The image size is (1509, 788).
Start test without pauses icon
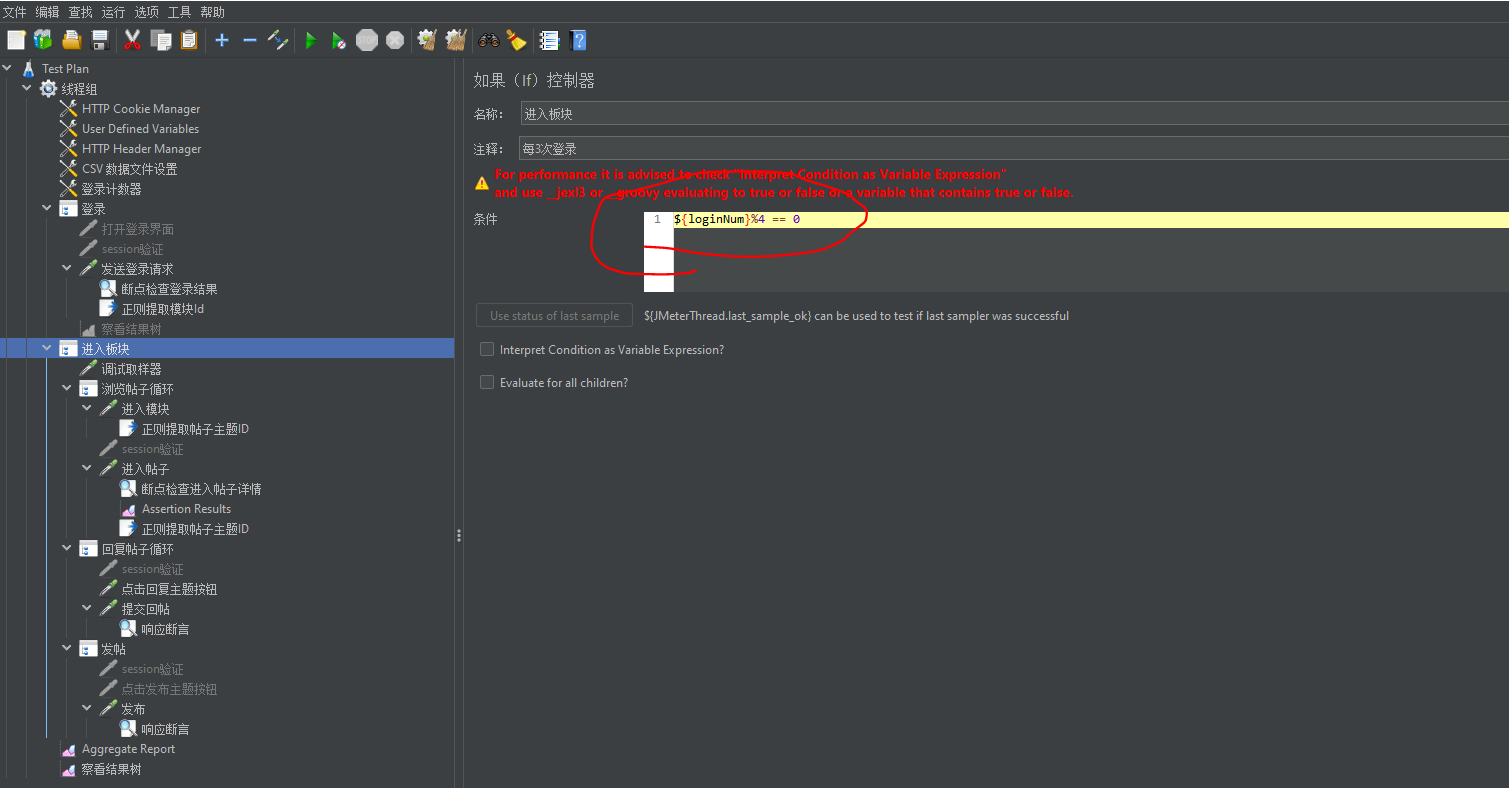coord(339,40)
